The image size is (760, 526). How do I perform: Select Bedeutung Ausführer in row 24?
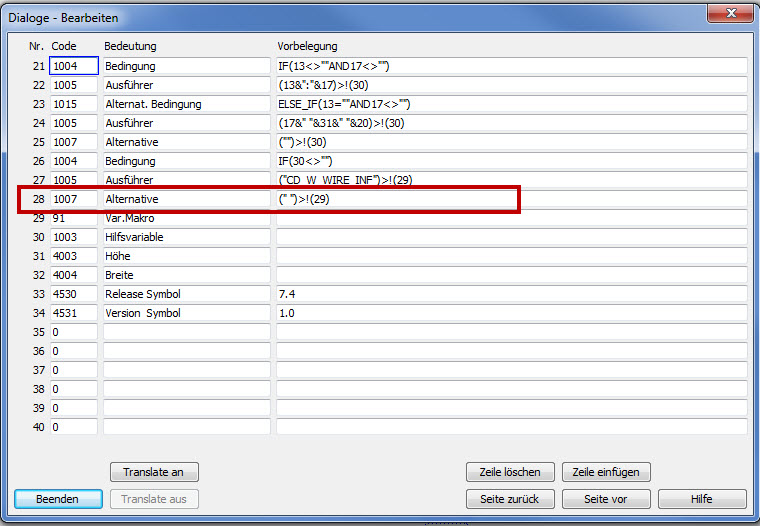pos(187,123)
